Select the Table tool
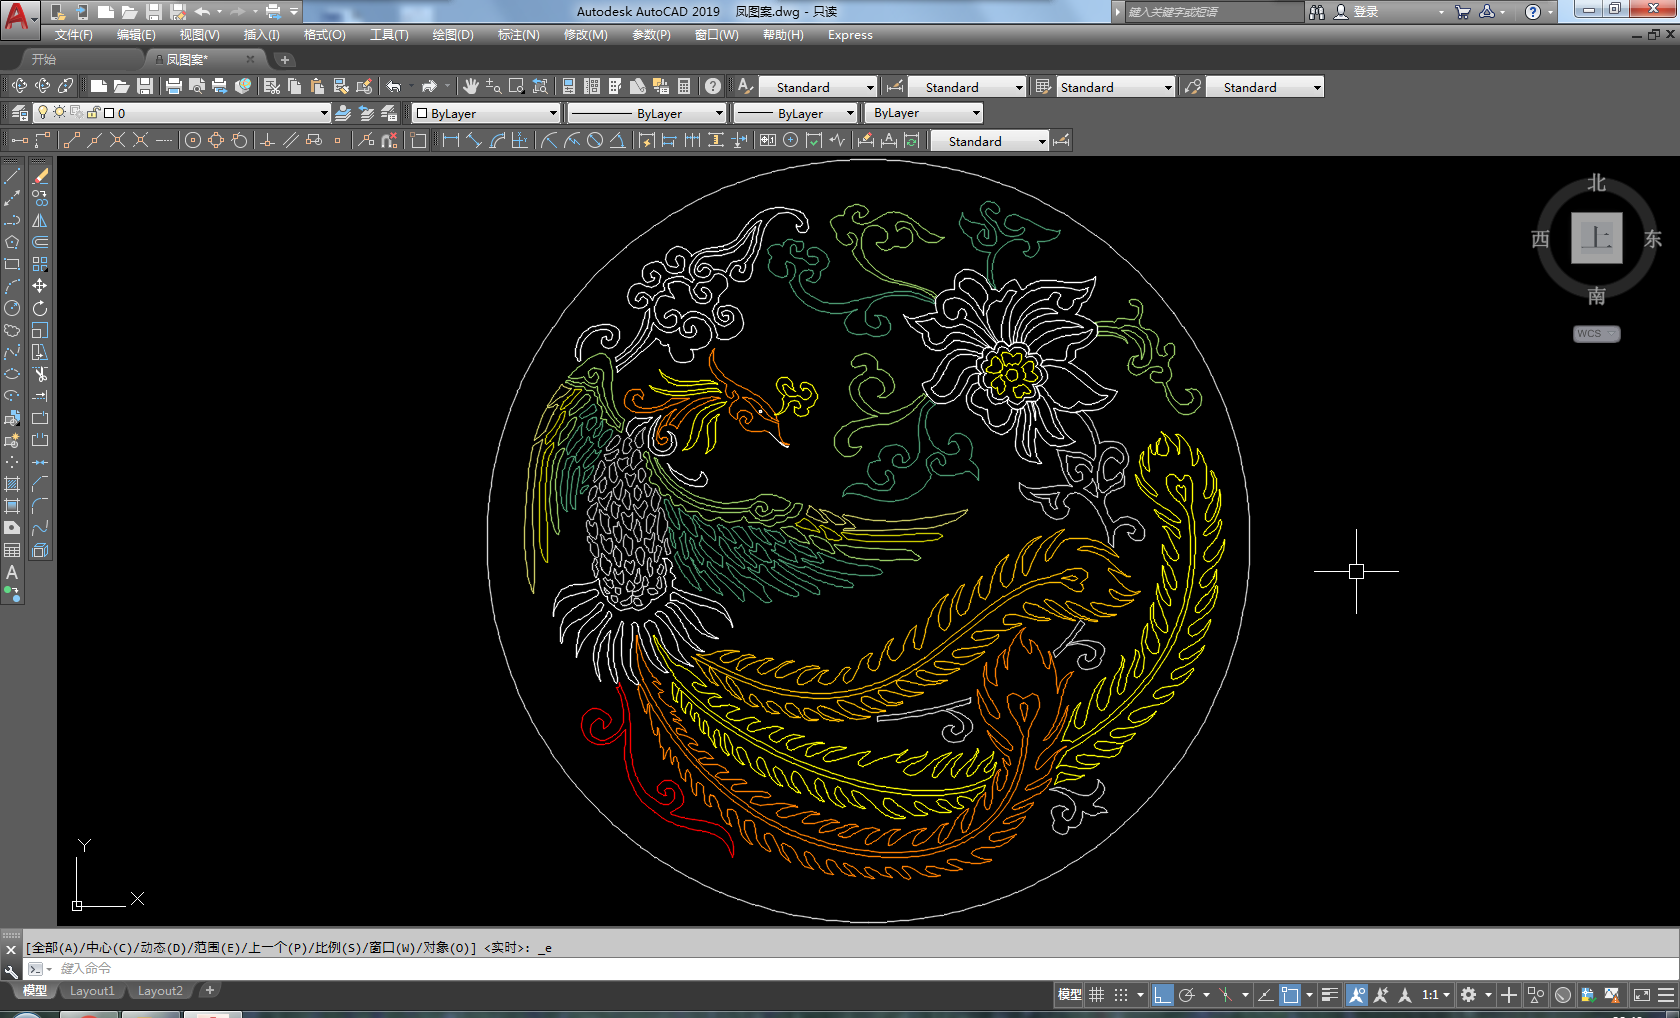 click(x=12, y=550)
